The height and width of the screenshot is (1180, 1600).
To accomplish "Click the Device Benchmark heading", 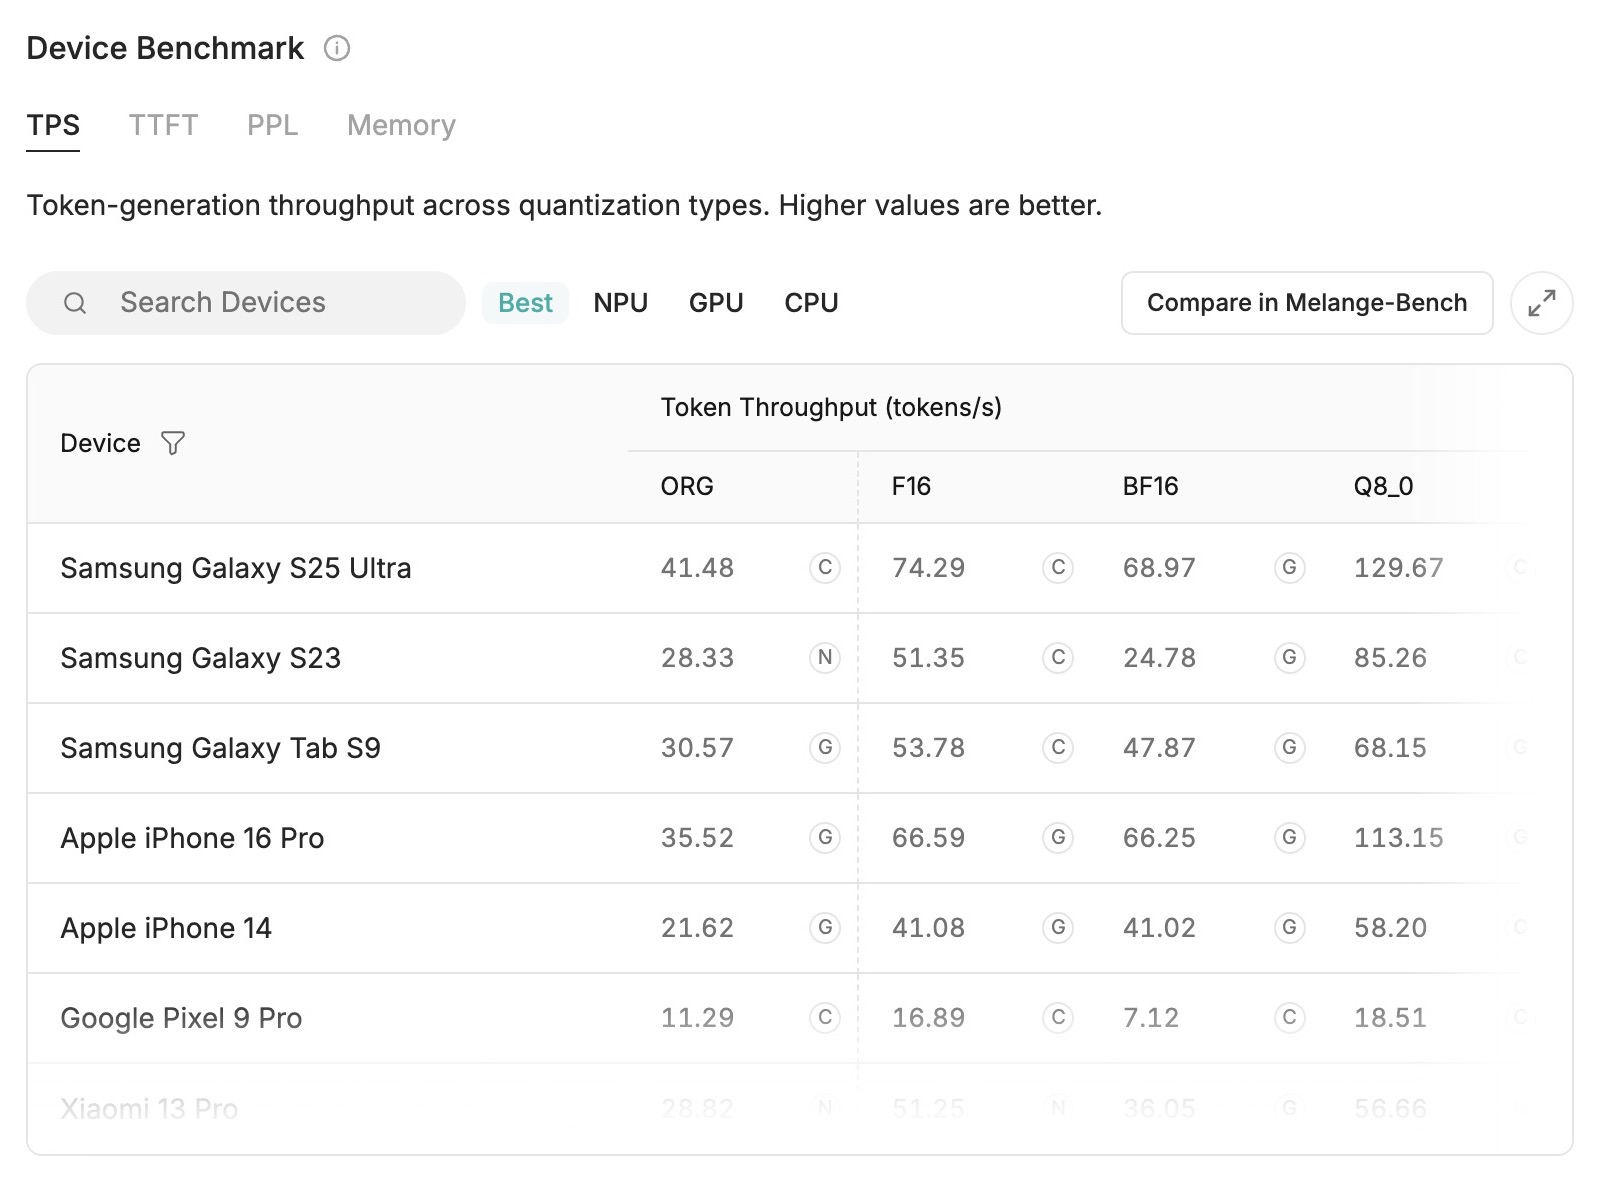I will [165, 48].
